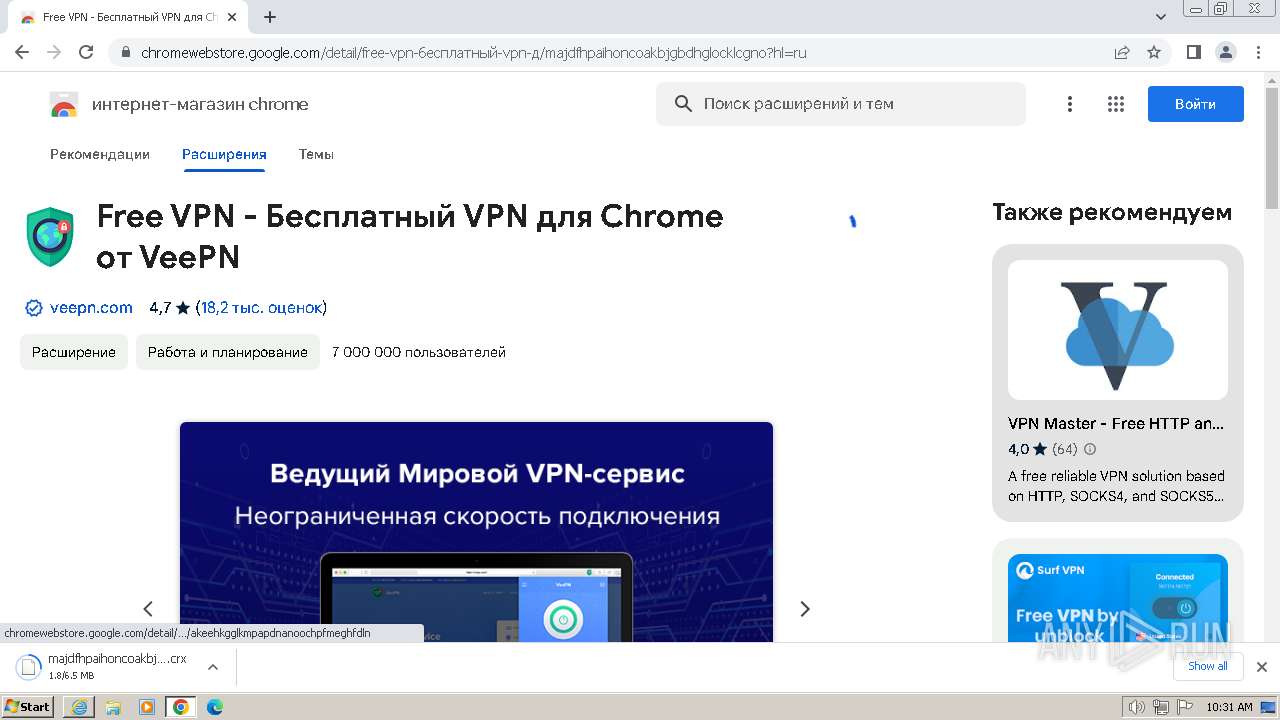Open the Google apps grid
This screenshot has height=720, width=1280.
(1116, 104)
